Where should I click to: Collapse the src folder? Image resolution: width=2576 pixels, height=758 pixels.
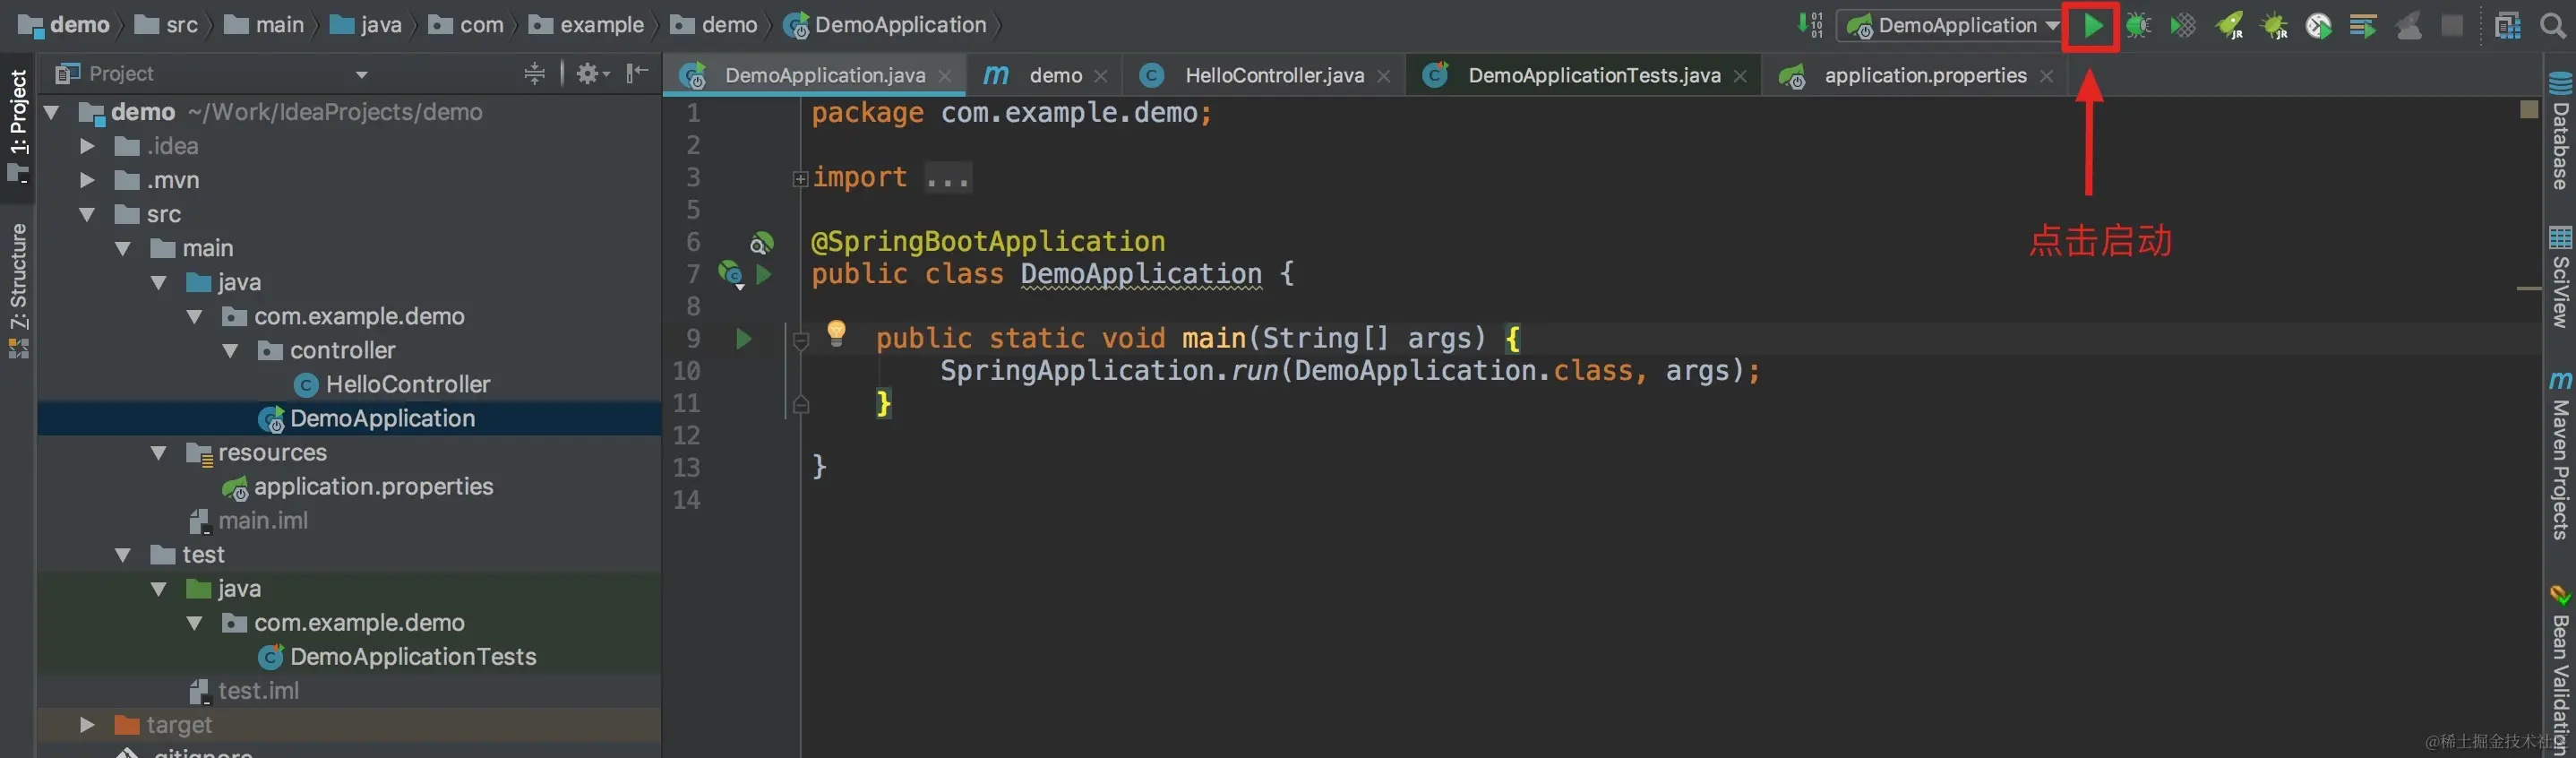pos(87,214)
